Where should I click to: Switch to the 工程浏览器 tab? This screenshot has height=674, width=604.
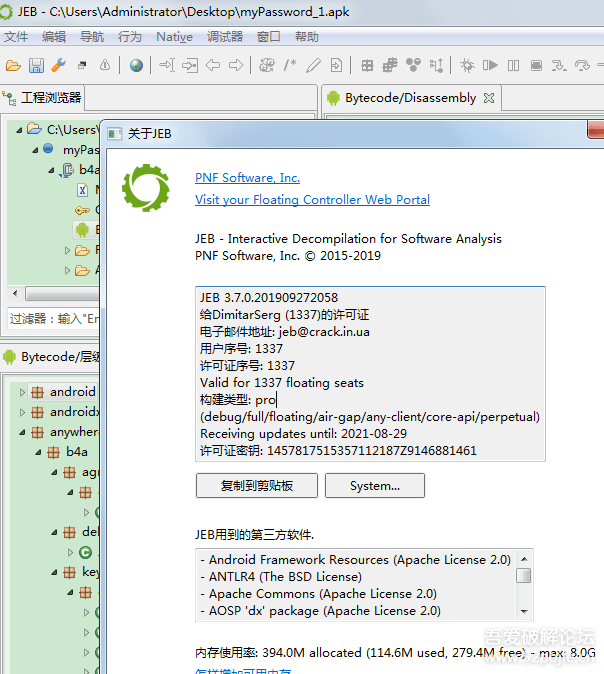[x=42, y=98]
